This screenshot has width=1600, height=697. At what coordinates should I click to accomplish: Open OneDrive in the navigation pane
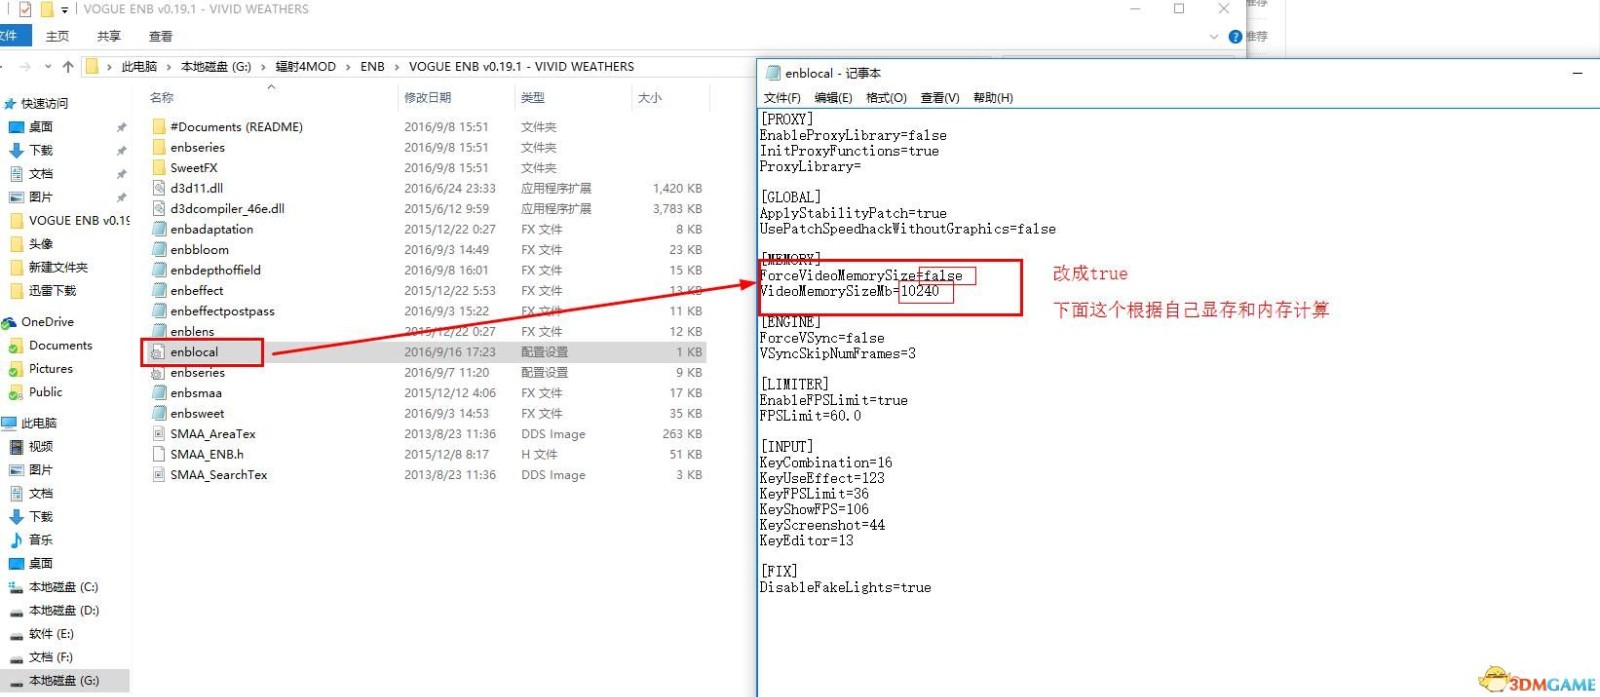pos(47,322)
